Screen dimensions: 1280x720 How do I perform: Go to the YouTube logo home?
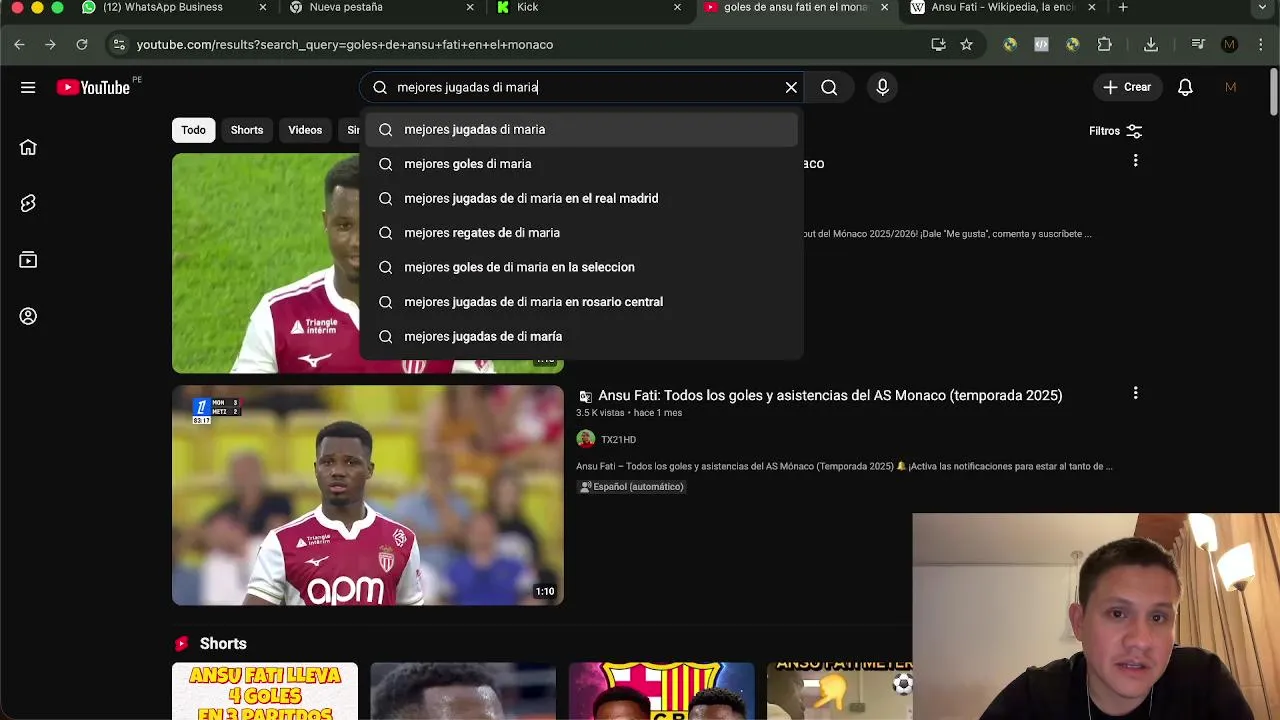point(93,87)
